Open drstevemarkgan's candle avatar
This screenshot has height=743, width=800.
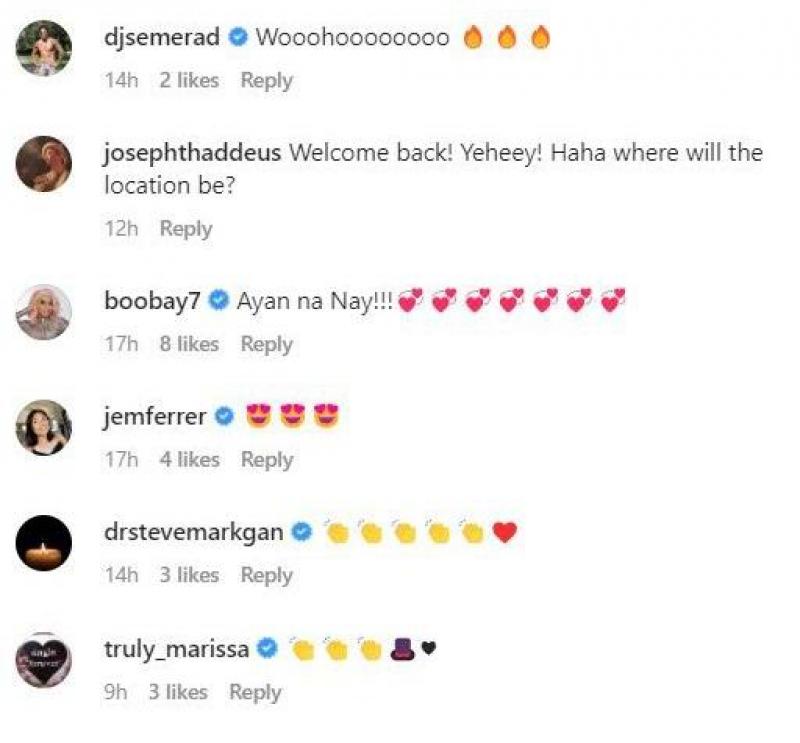tap(44, 543)
